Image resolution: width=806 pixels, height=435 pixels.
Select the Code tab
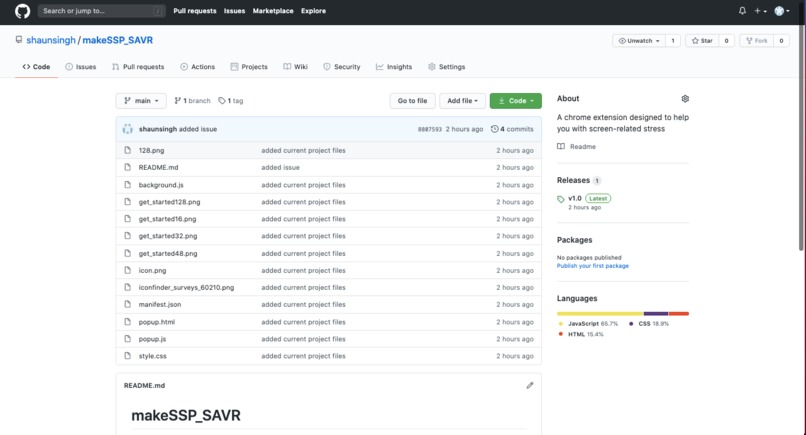coord(36,67)
